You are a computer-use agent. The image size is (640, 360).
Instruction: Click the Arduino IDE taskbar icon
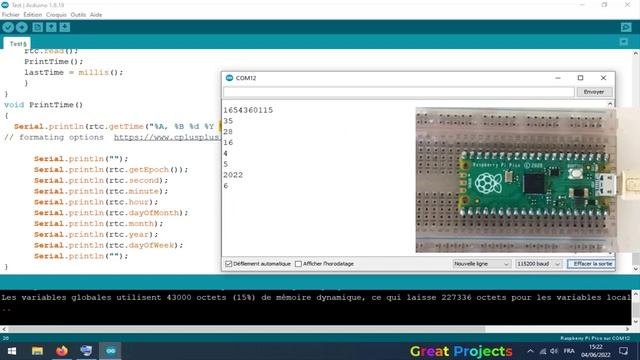pyautogui.click(x=111, y=351)
